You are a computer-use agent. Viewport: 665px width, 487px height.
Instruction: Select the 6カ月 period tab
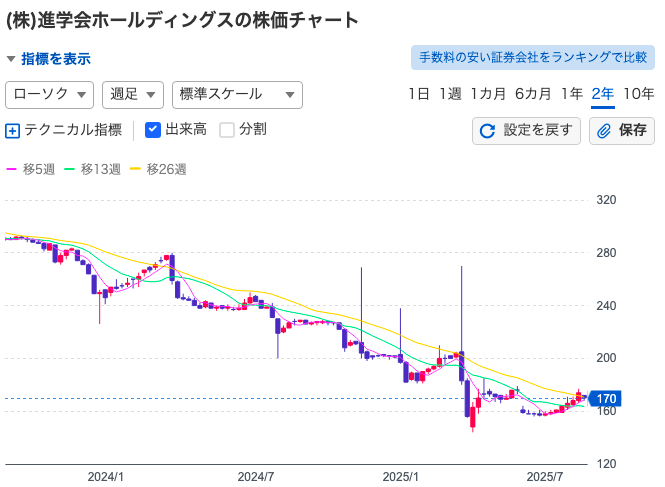tap(533, 94)
